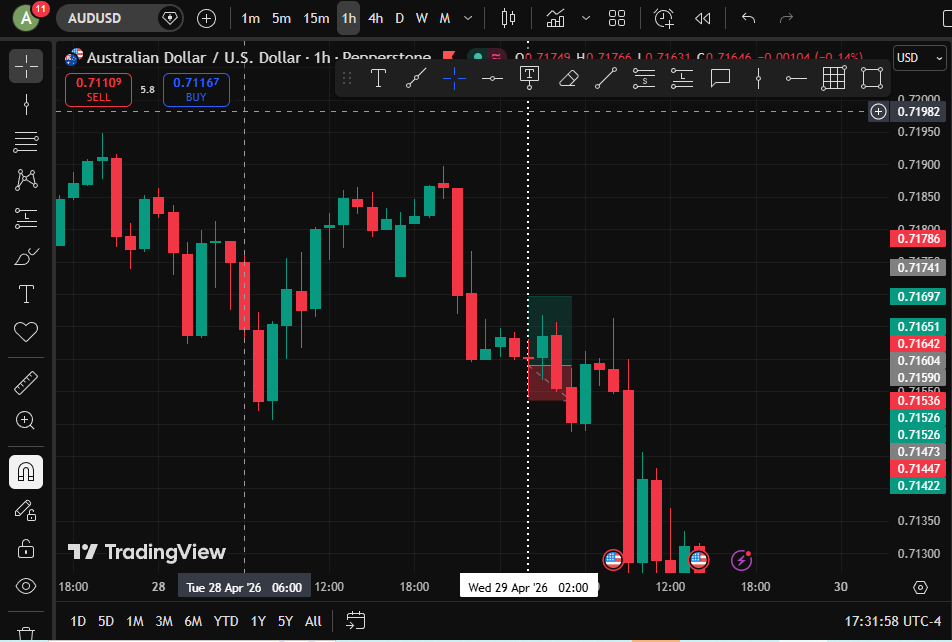Viewport: 952px width, 642px height.
Task: Select the Text tool in left sidebar
Action: tap(26, 294)
